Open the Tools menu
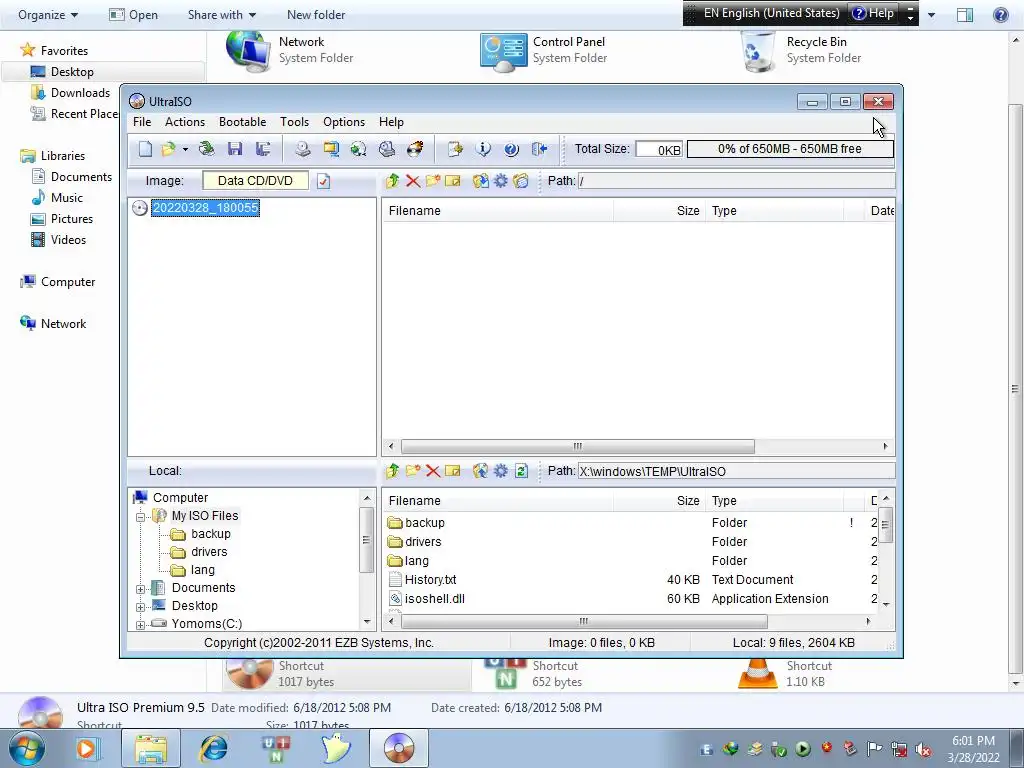 click(x=295, y=122)
